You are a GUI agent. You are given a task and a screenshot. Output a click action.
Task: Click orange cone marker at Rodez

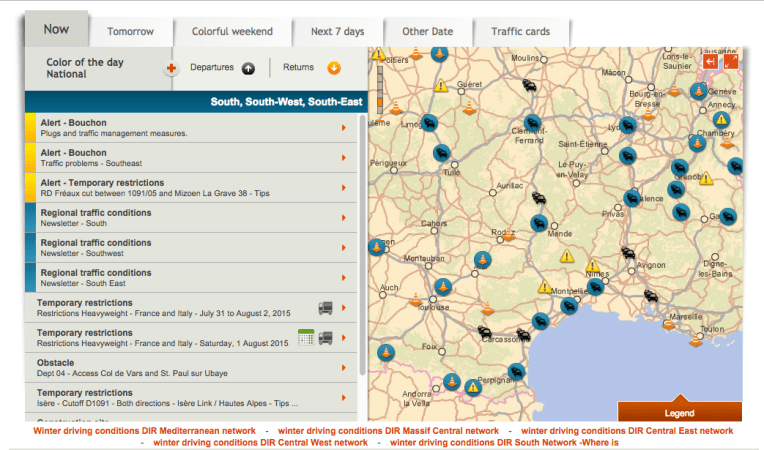pyautogui.click(x=508, y=235)
